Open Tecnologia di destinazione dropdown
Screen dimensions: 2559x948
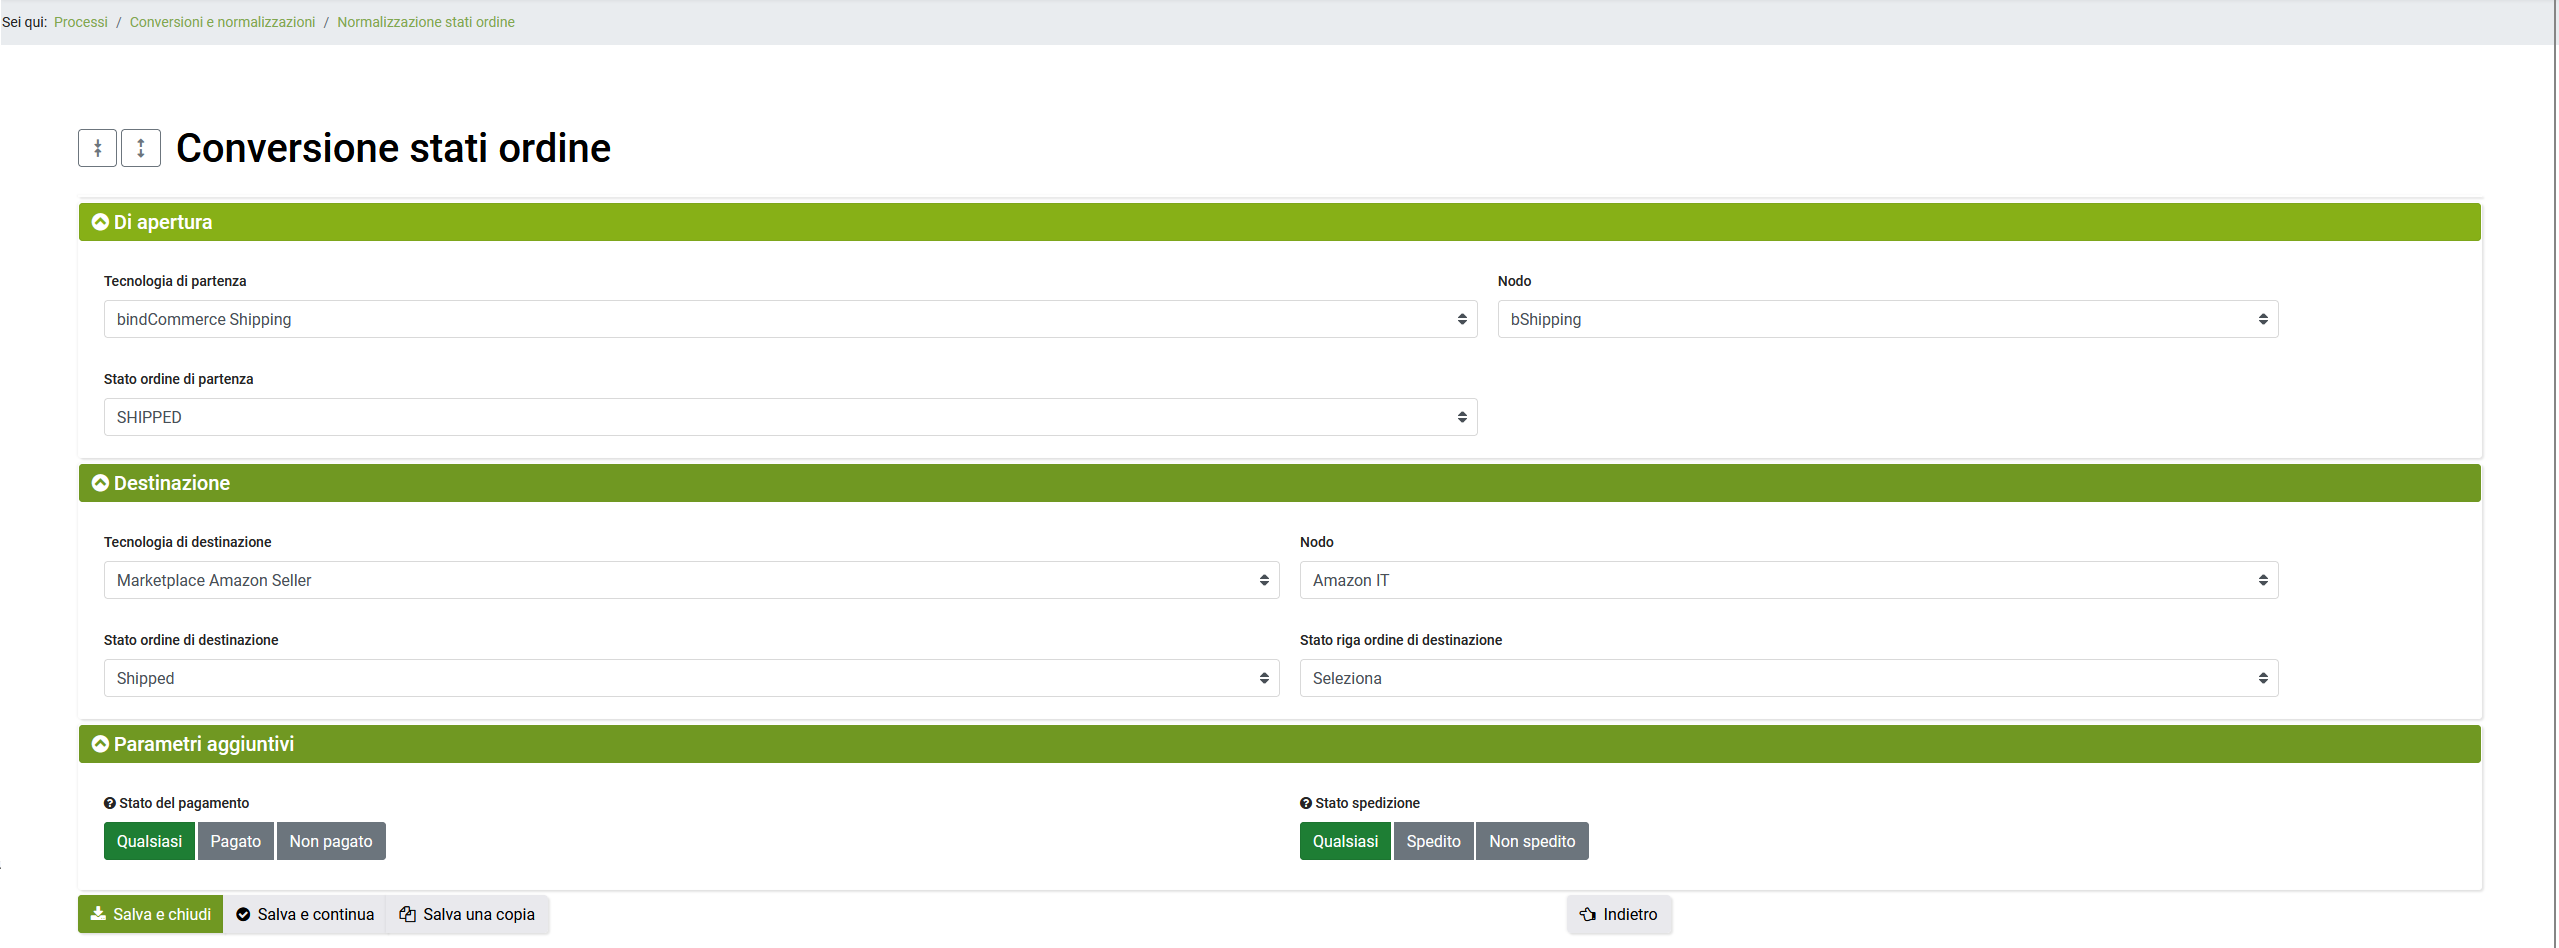point(691,580)
